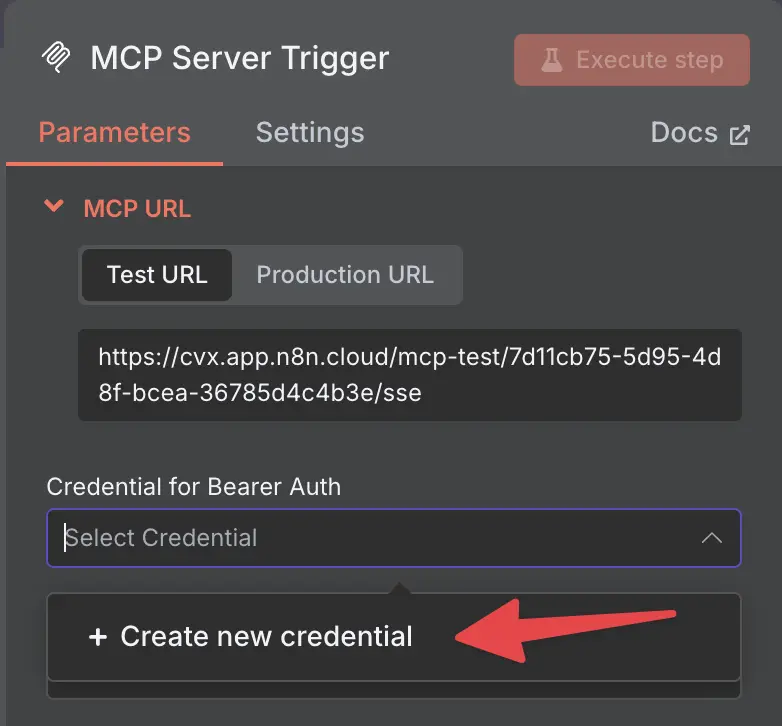
Task: Open the Settings tab
Action: (x=310, y=133)
